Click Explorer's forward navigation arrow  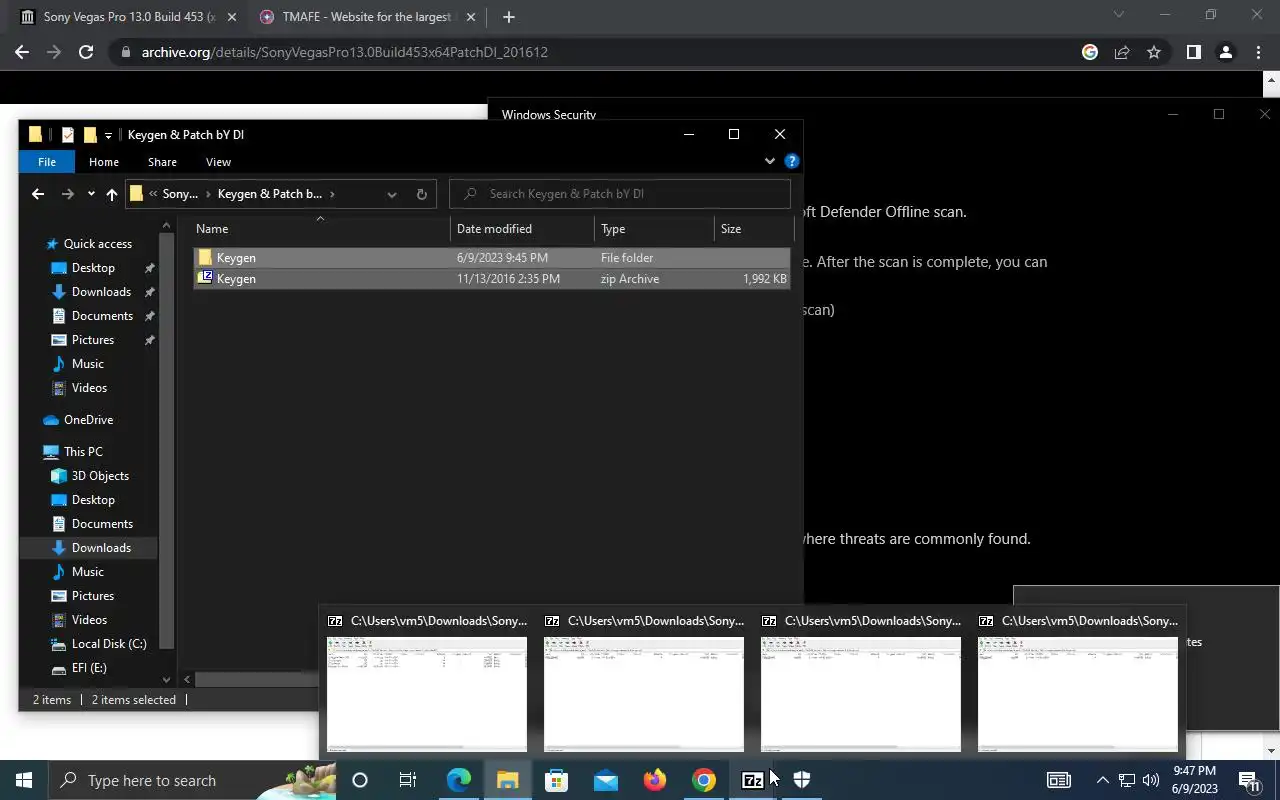(x=67, y=194)
